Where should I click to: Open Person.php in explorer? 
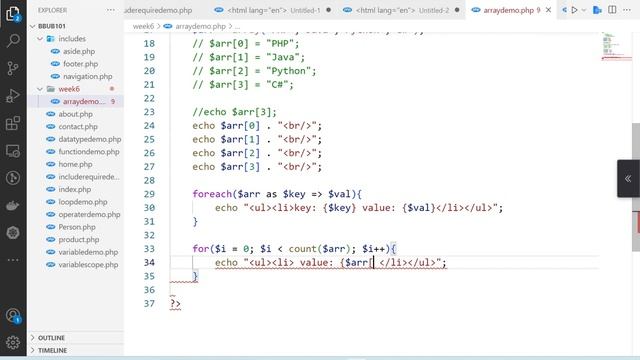pyautogui.click(x=76, y=227)
